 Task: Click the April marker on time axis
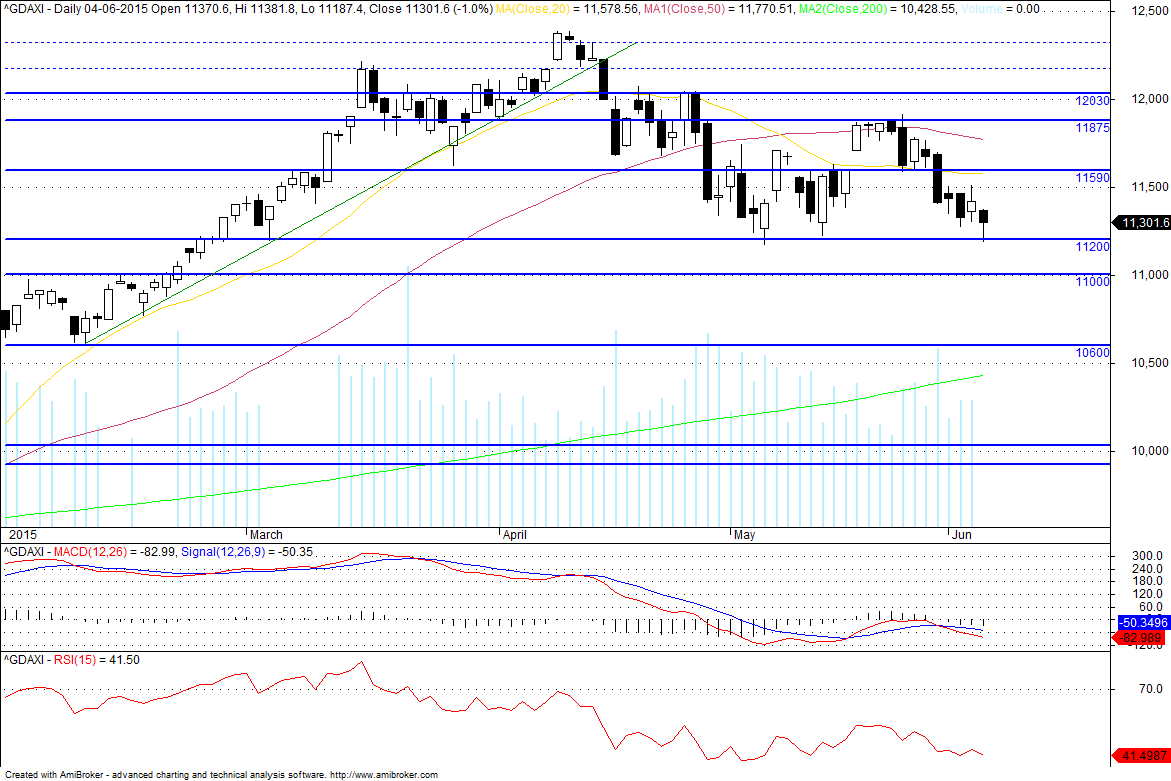pyautogui.click(x=515, y=535)
